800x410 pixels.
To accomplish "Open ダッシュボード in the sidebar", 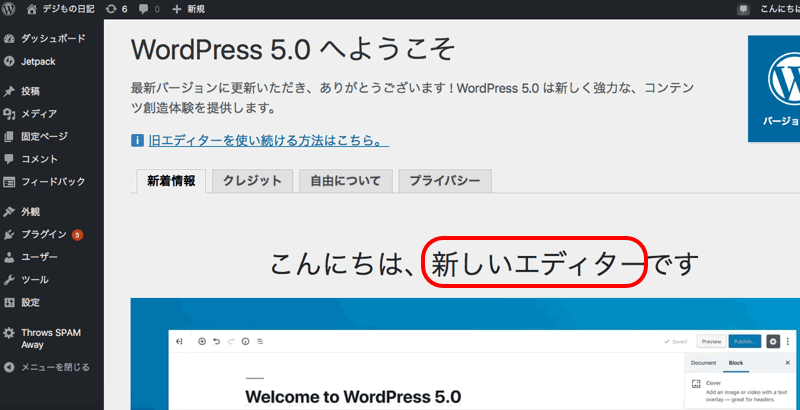I will point(52,40).
